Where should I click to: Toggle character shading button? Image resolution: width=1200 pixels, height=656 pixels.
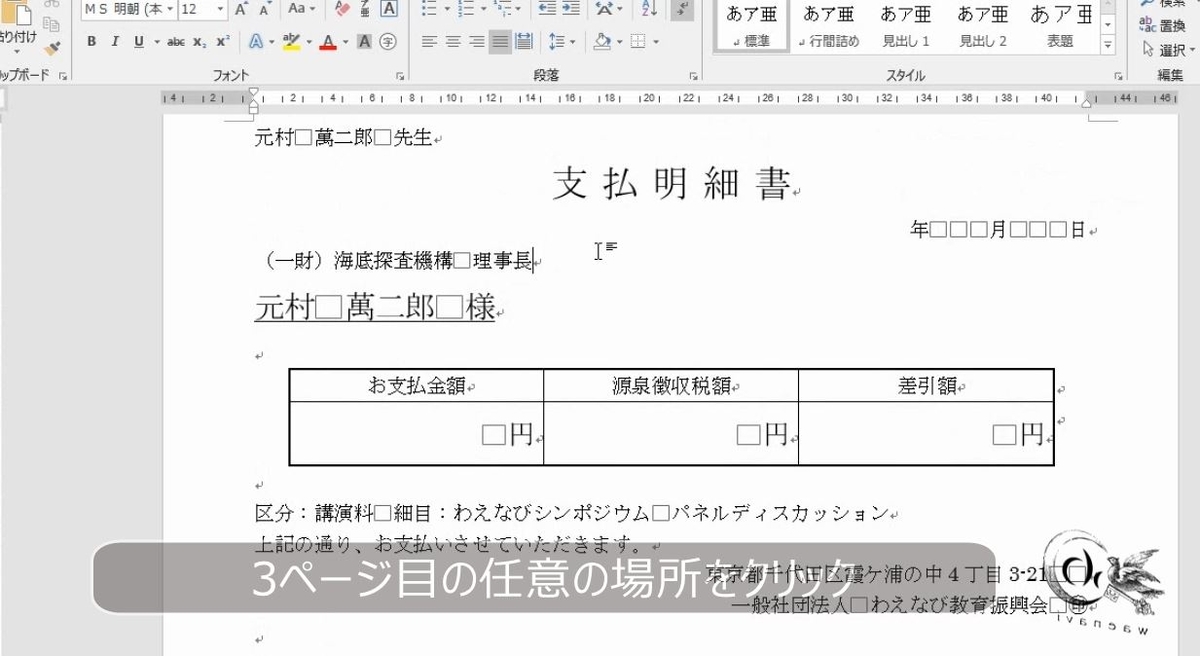coord(365,42)
